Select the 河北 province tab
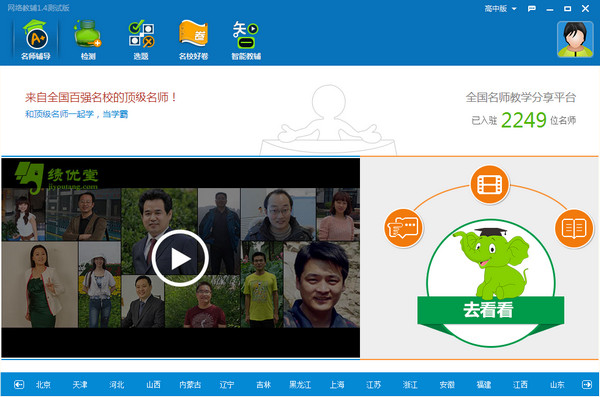Viewport: 600px width, 397px height. pos(117,384)
